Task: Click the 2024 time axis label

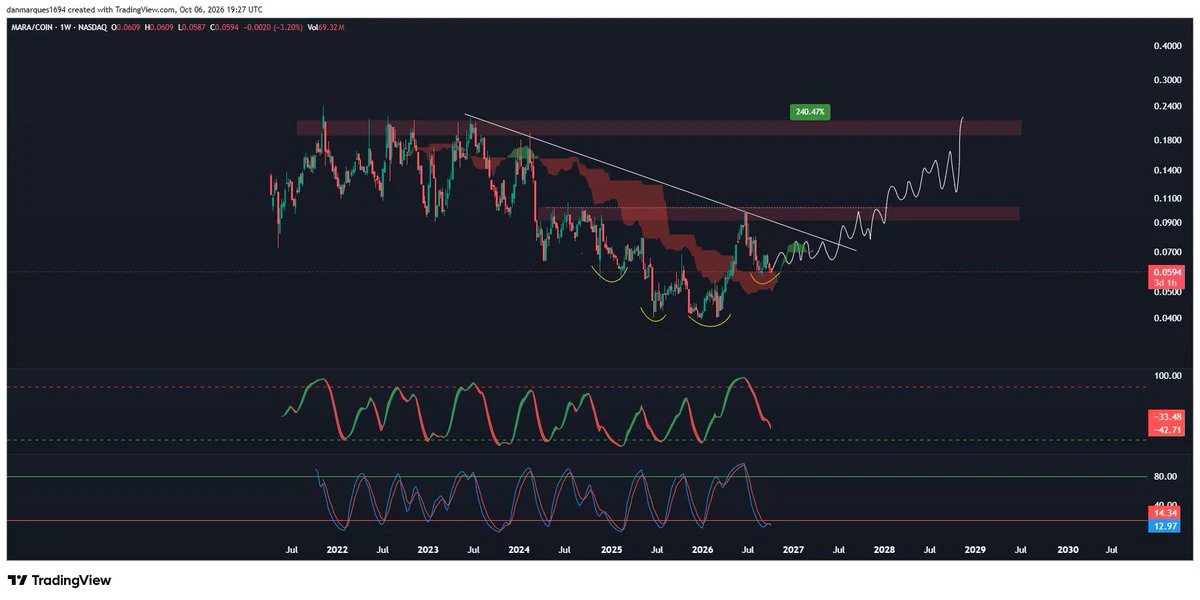Action: click(519, 550)
